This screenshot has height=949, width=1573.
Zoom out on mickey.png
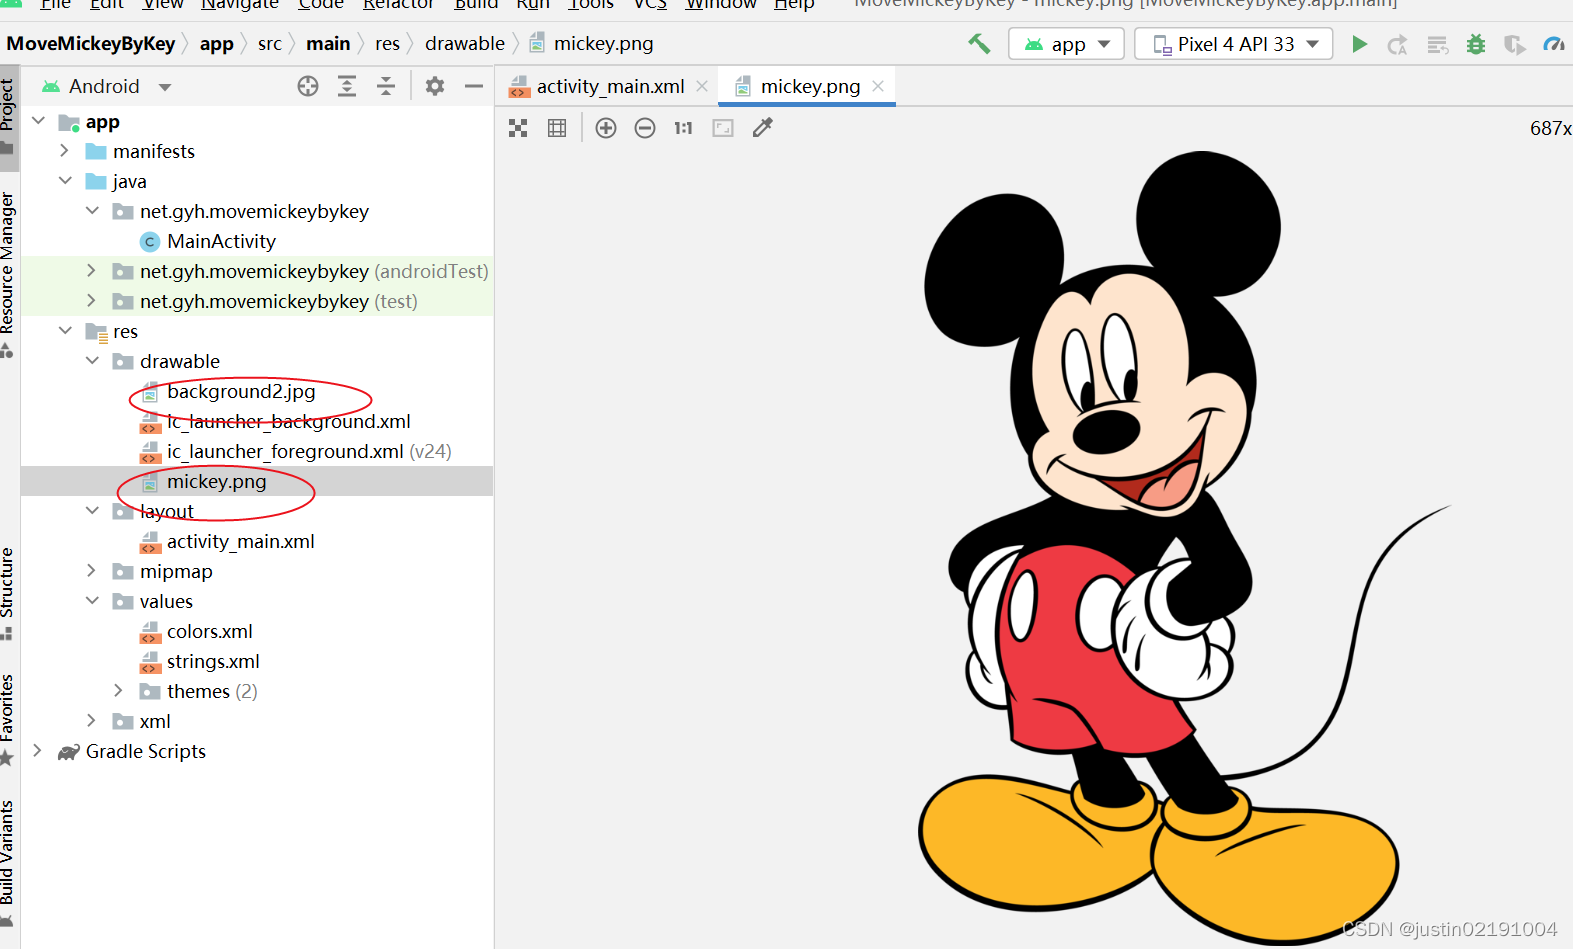[645, 128]
